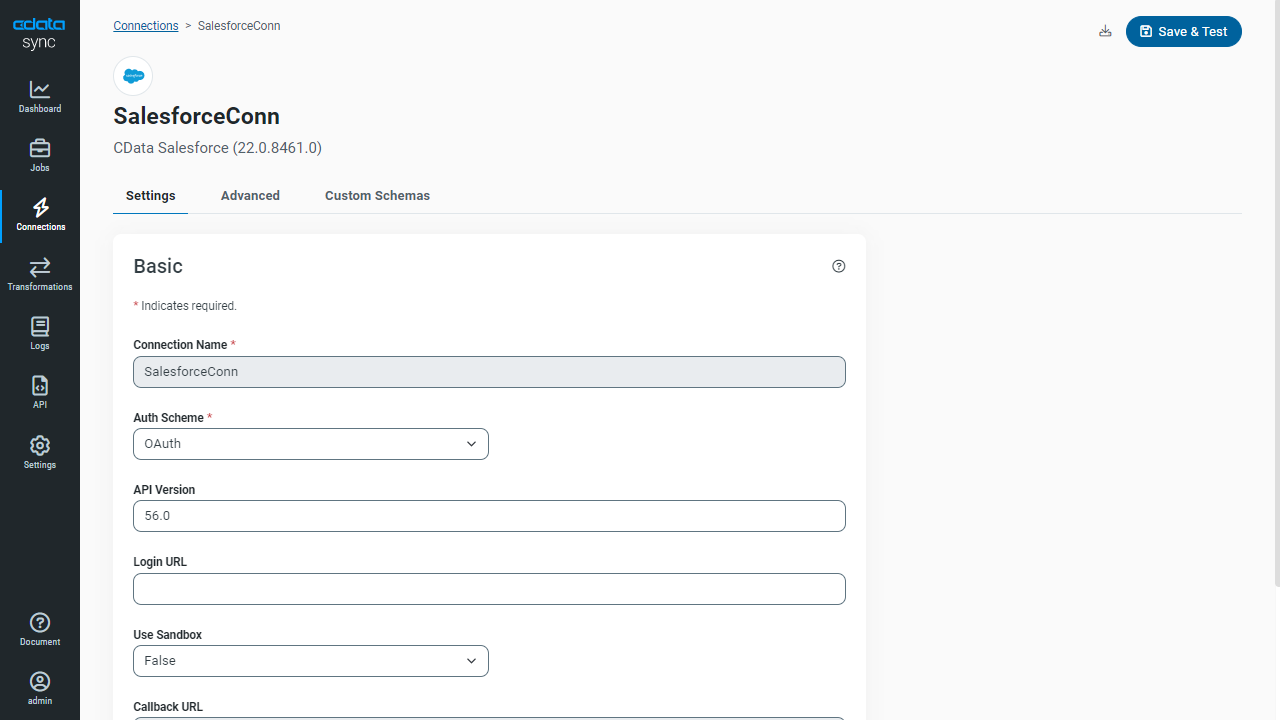Expand the Auth Scheme dropdown
Image resolution: width=1280 pixels, height=720 pixels.
(x=311, y=444)
